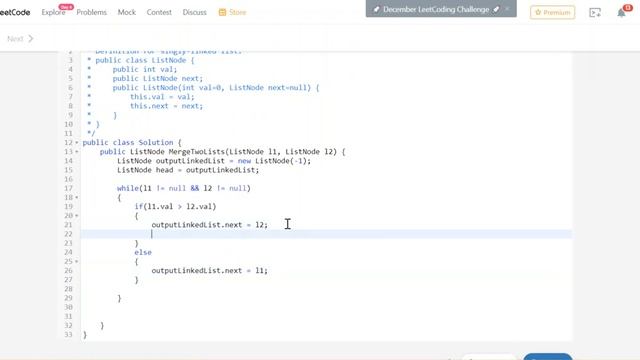Click the 'while(l1 != null' condition
The image size is (640, 360).
point(184,188)
